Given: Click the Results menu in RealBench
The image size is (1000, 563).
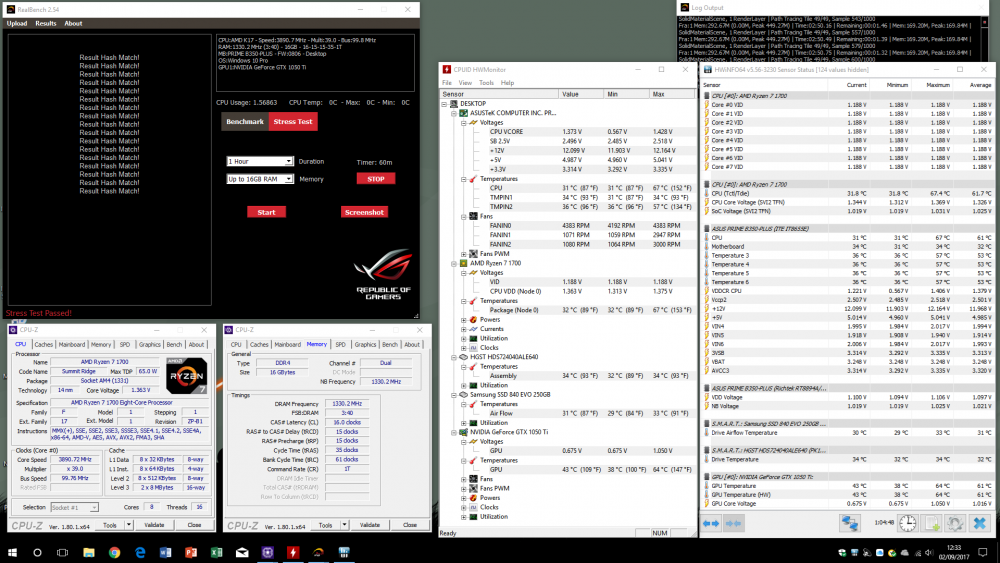Looking at the screenshot, I should pos(46,23).
